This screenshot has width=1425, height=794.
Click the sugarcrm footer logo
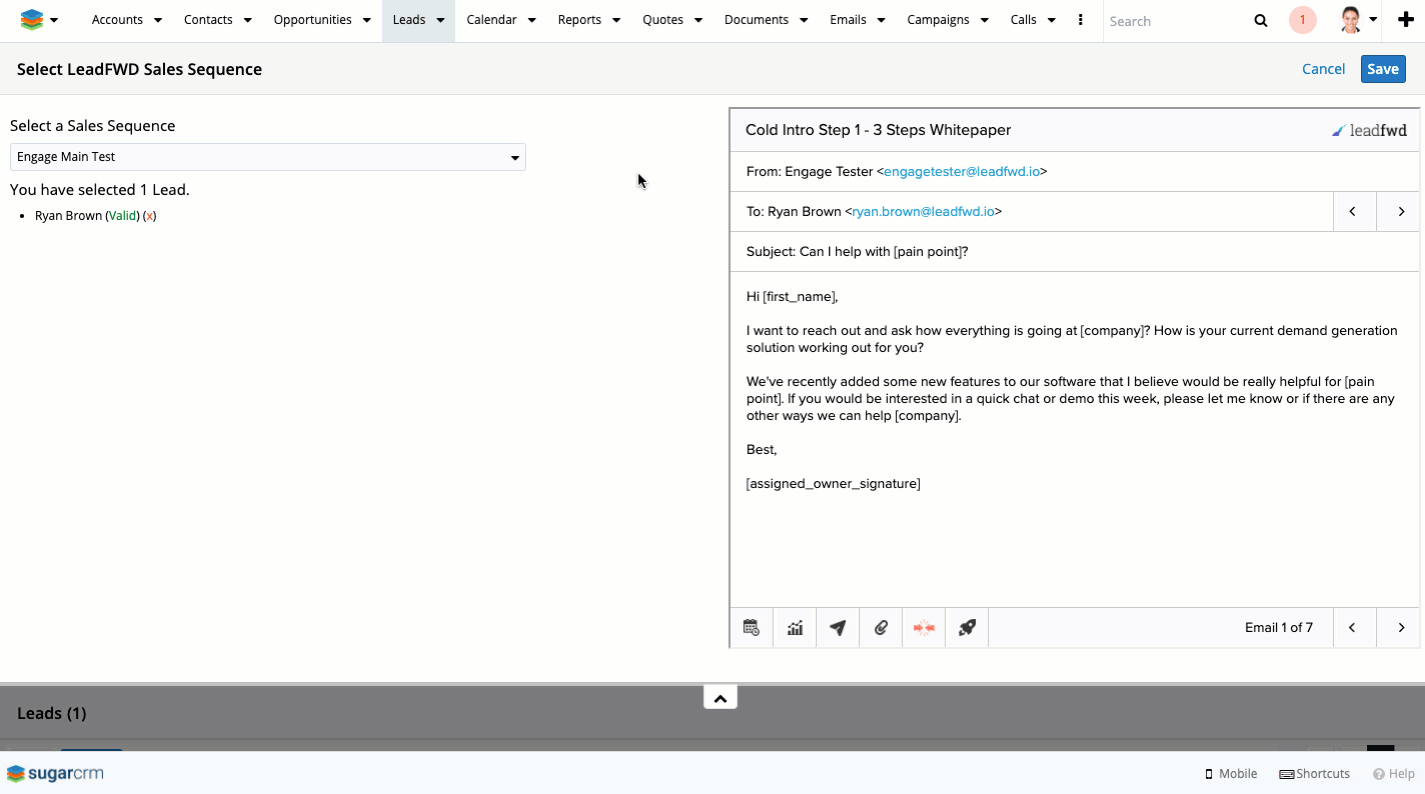click(55, 773)
